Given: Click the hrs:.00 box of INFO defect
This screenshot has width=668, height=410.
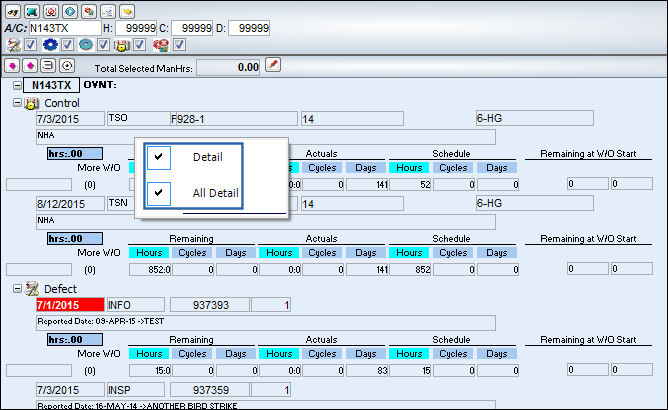Looking at the screenshot, I should point(75,340).
